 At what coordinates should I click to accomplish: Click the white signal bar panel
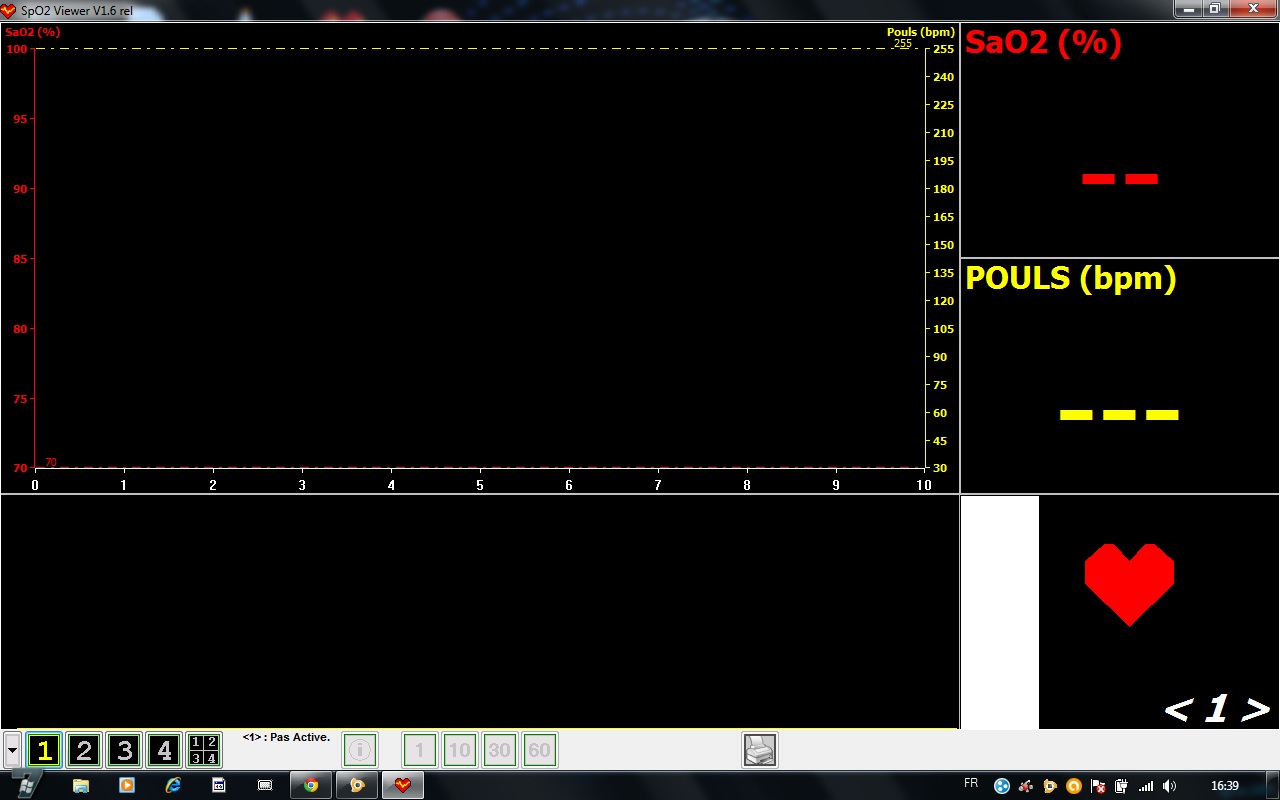[x=1000, y=612]
